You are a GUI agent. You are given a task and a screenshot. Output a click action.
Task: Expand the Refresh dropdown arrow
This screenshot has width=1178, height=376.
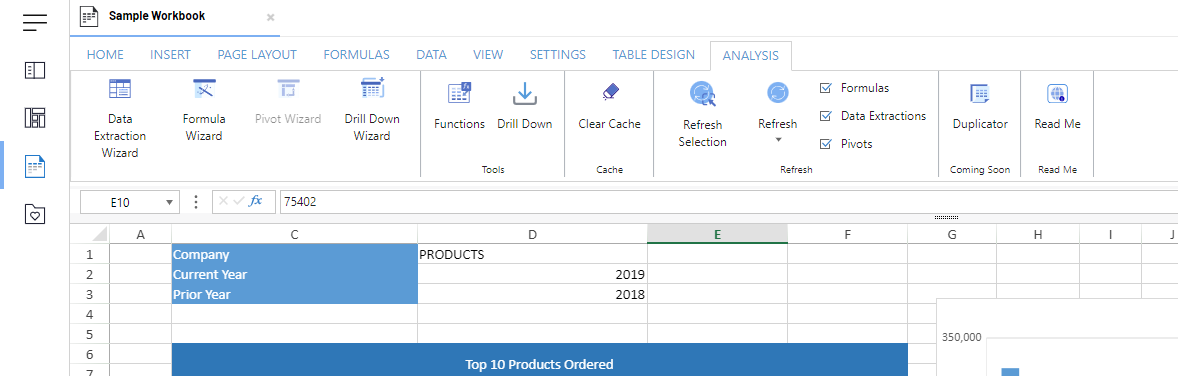tap(778, 140)
